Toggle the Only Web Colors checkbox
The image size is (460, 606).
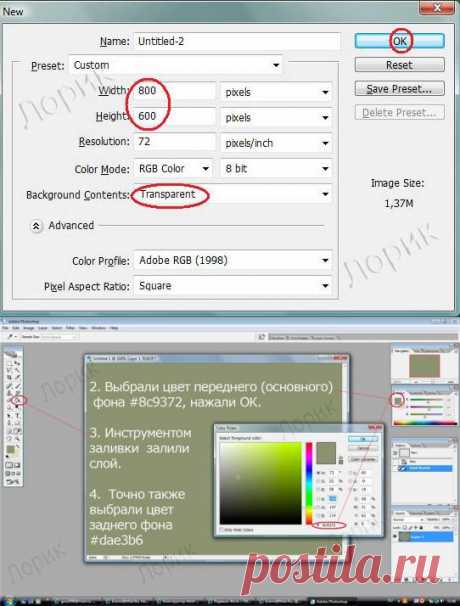pyautogui.click(x=222, y=529)
